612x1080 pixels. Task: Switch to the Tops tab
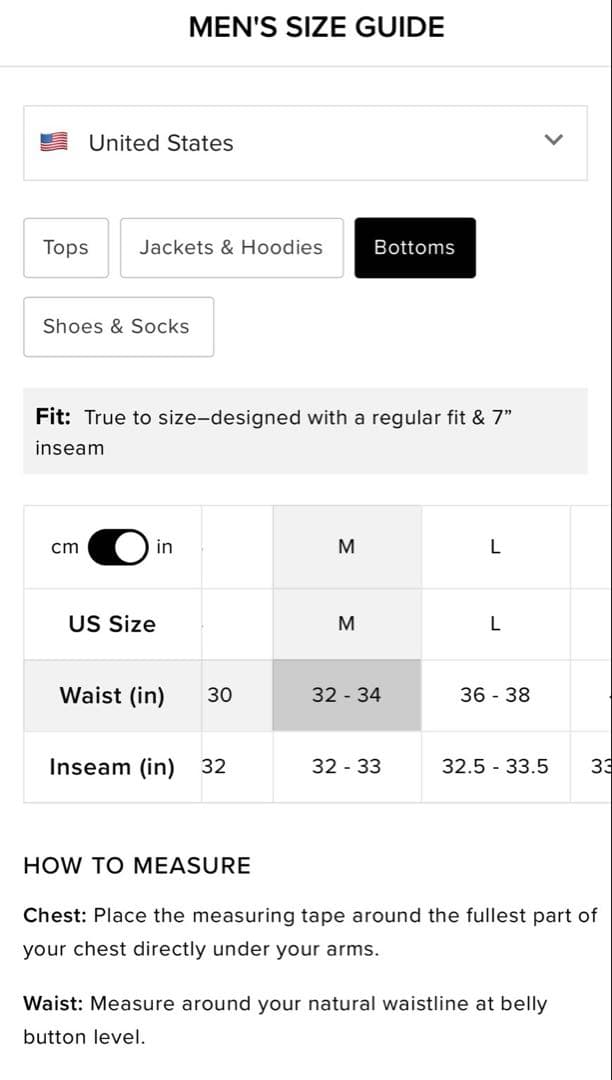66,247
